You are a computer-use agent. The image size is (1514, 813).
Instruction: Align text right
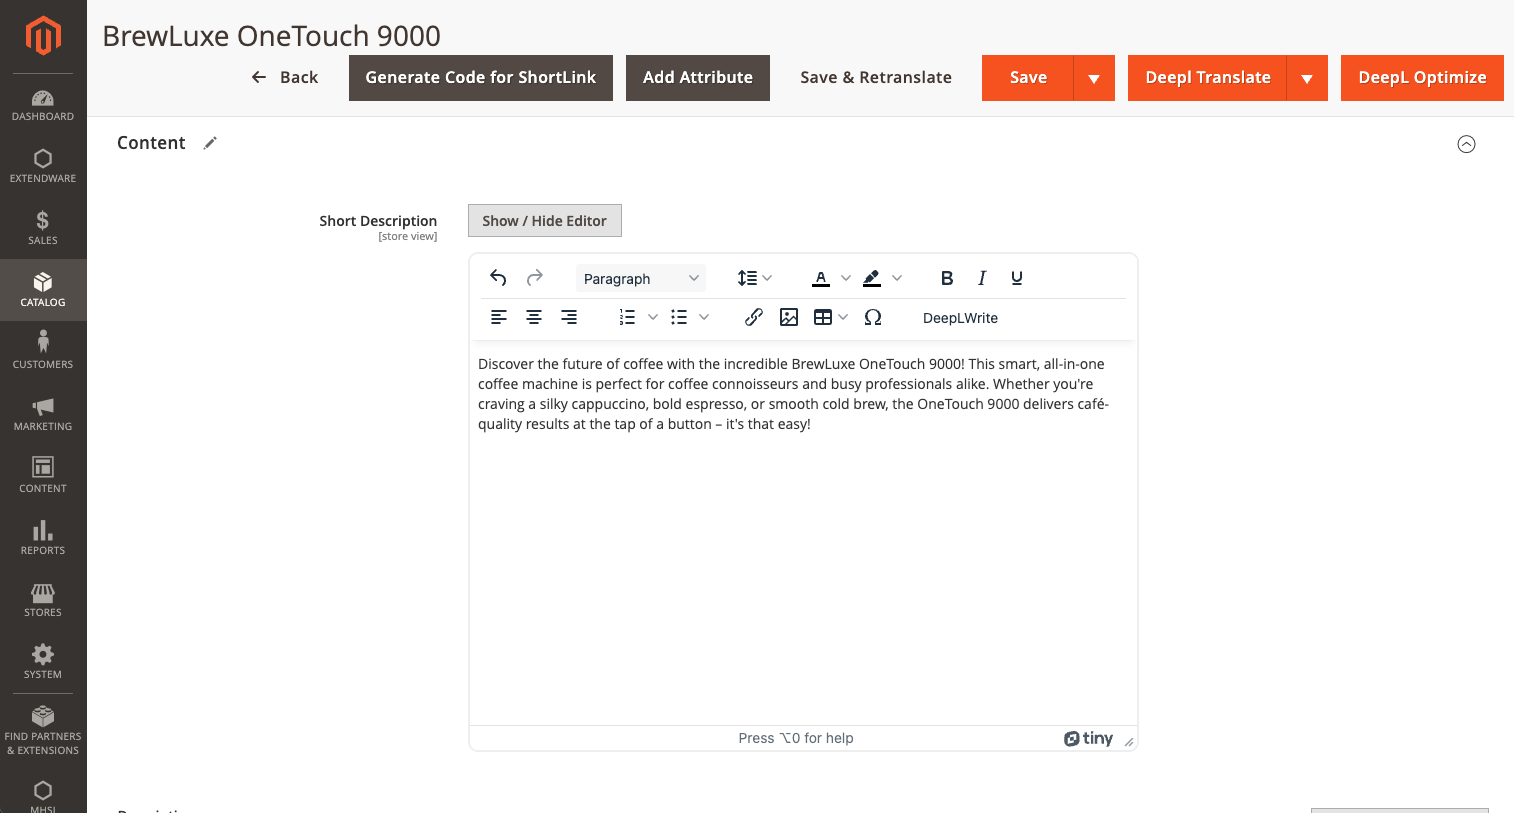pos(569,317)
